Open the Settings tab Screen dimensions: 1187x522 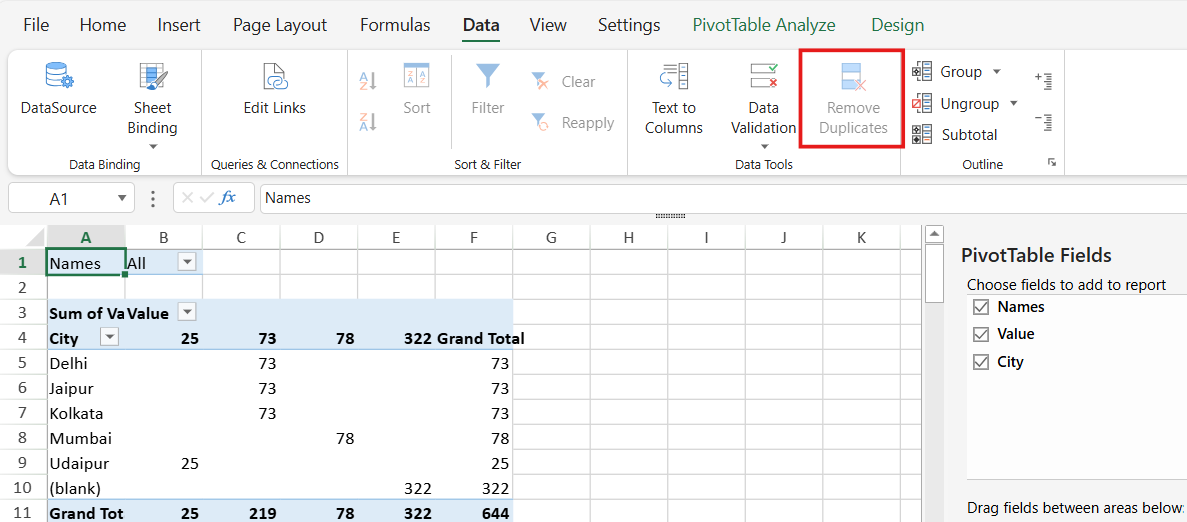click(x=629, y=25)
